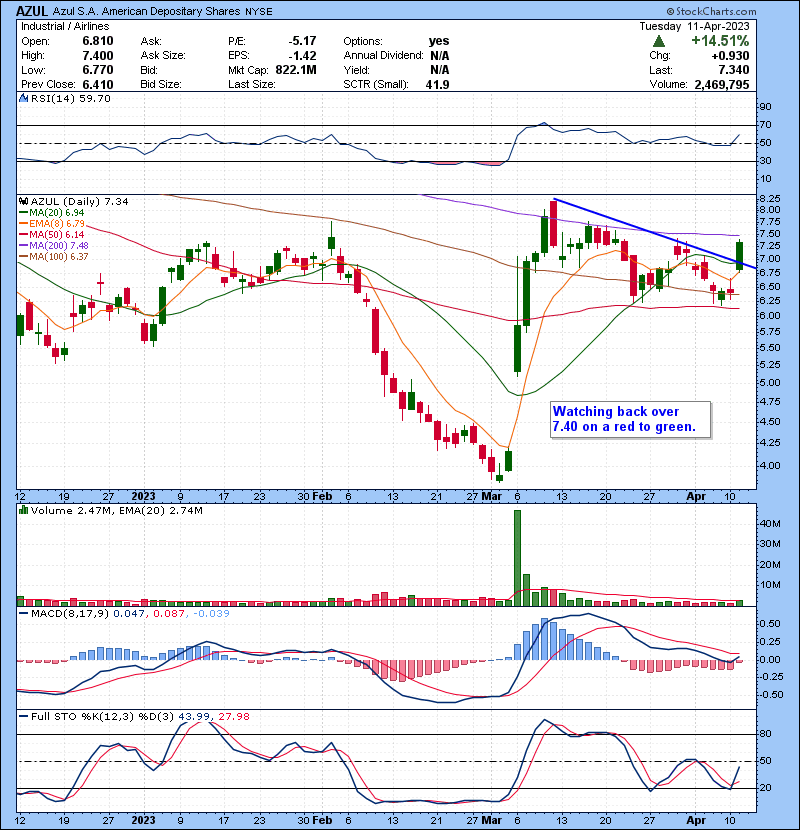The image size is (800, 830).
Task: Click the 'Volume 2.47M, EMA(20) 2.74M' label
Action: pos(117,511)
